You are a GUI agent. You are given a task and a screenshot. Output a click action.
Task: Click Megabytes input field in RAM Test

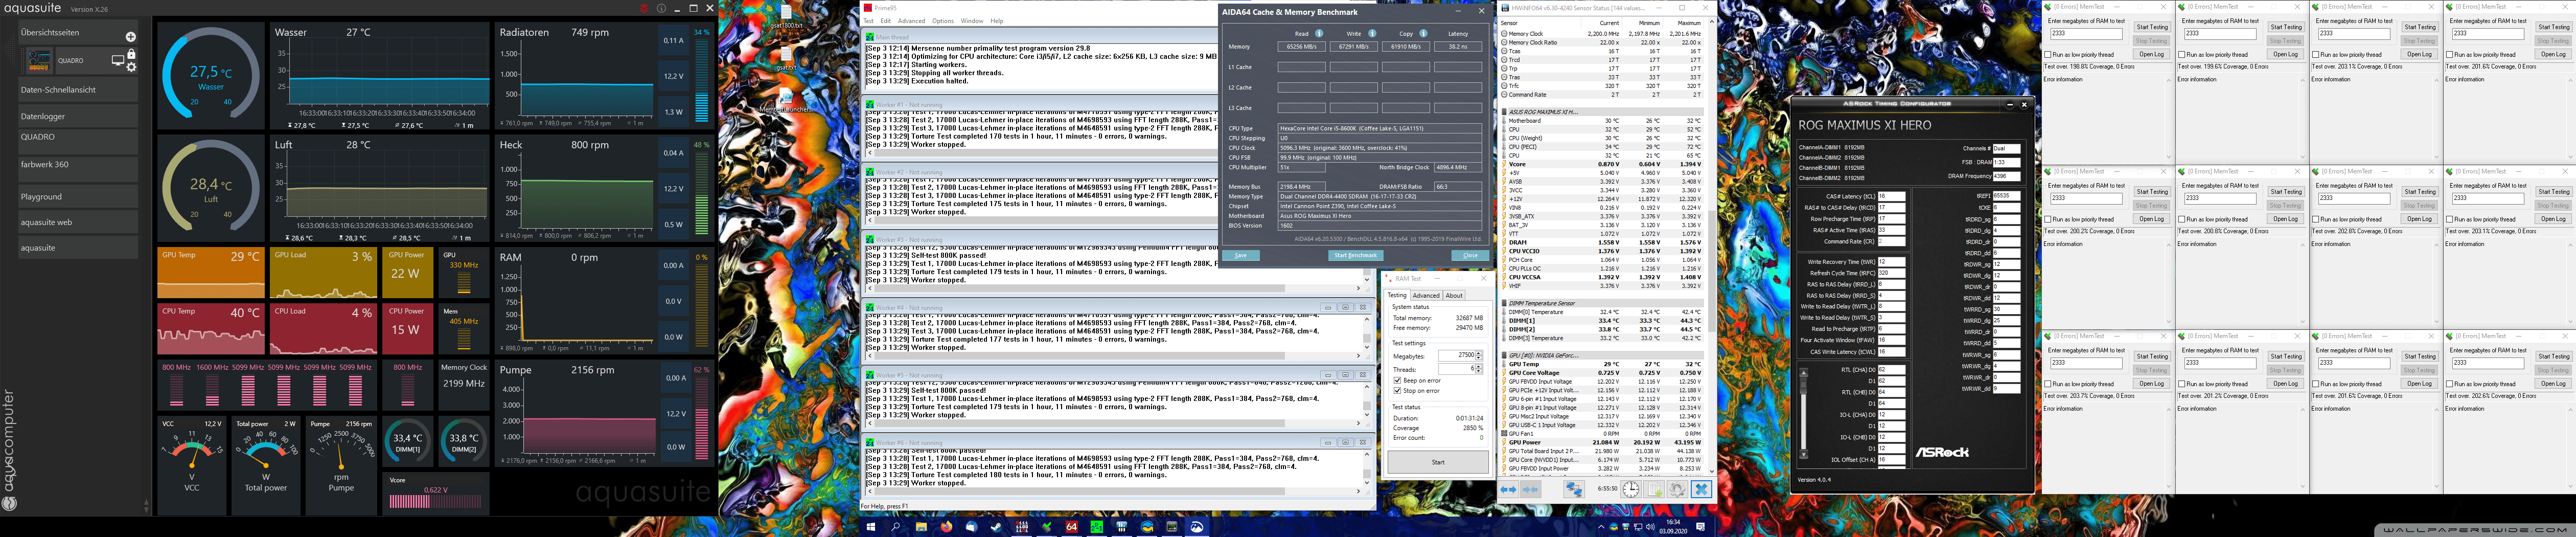(1457, 356)
